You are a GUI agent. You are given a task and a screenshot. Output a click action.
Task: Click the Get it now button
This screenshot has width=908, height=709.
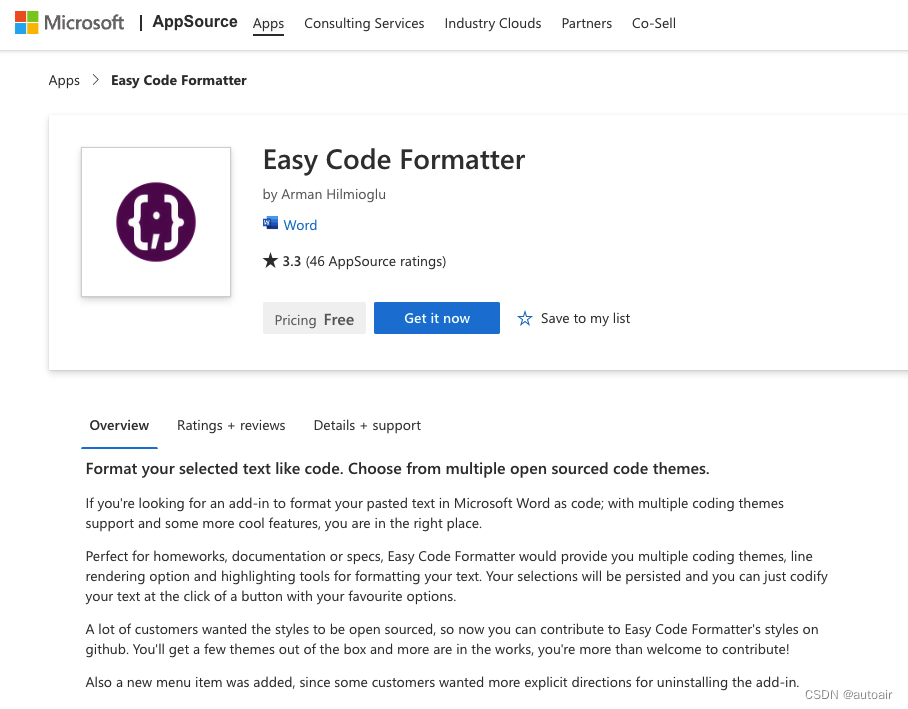436,318
